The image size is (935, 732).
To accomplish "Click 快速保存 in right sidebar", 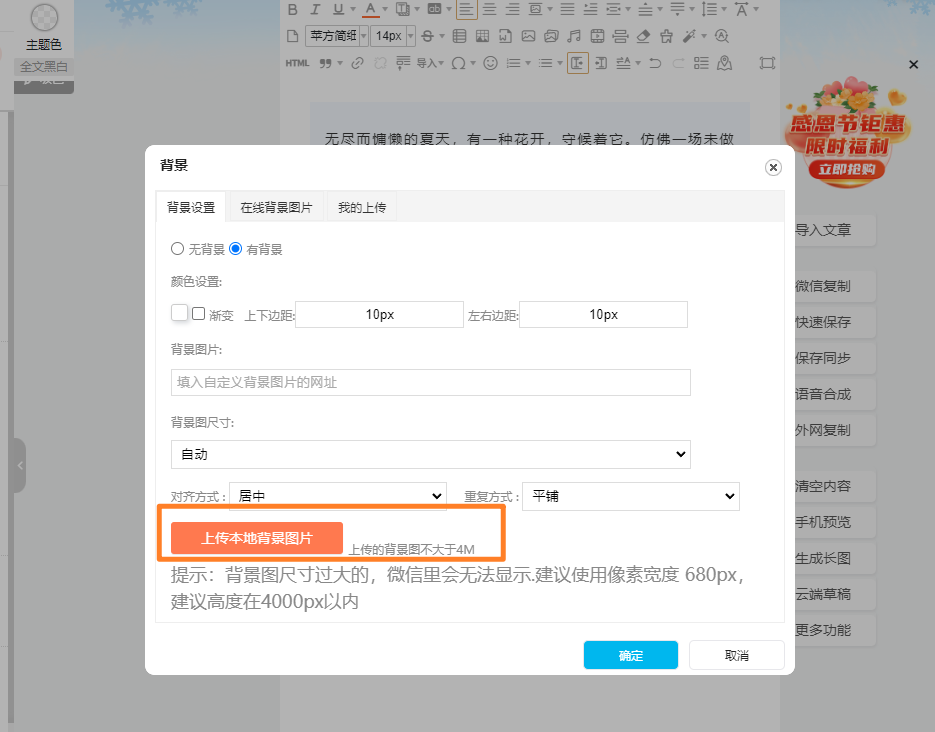I will pyautogui.click(x=834, y=322).
